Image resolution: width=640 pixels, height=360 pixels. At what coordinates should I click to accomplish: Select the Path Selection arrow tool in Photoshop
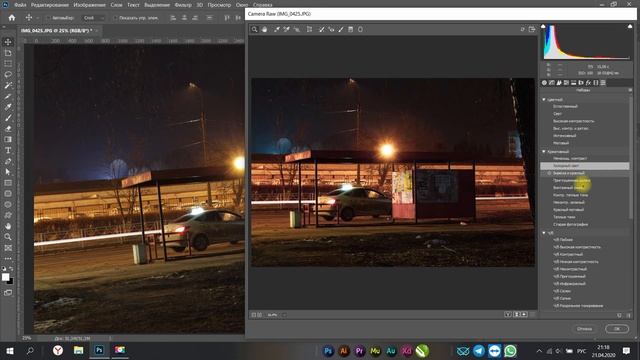(8, 172)
